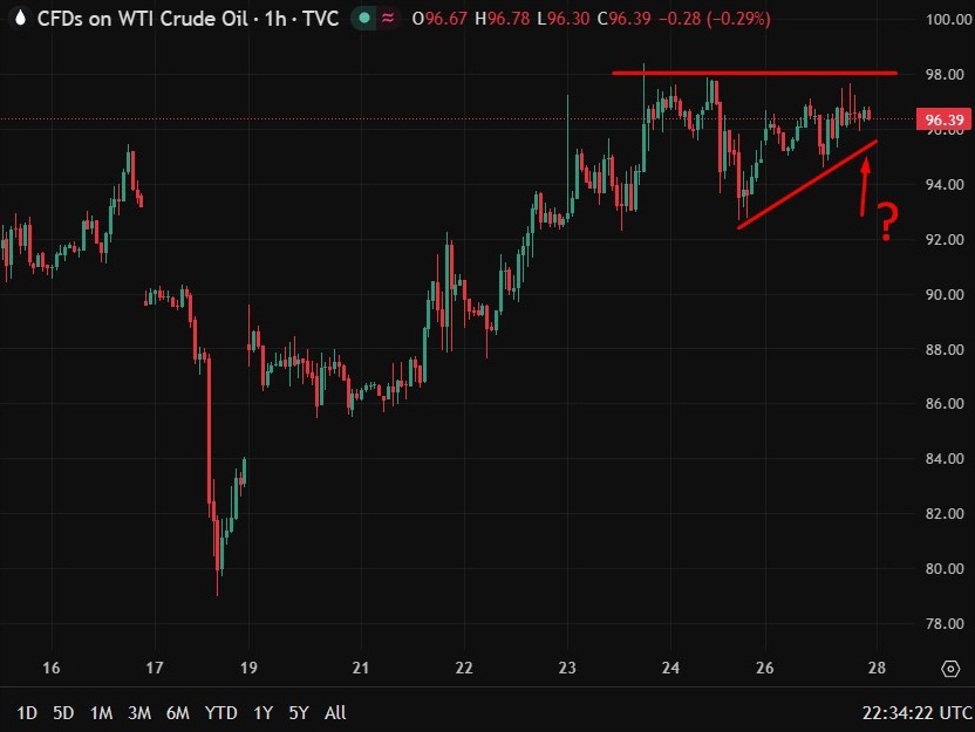The width and height of the screenshot is (975, 732).
Task: Choose the 6M time range
Action: [x=177, y=713]
